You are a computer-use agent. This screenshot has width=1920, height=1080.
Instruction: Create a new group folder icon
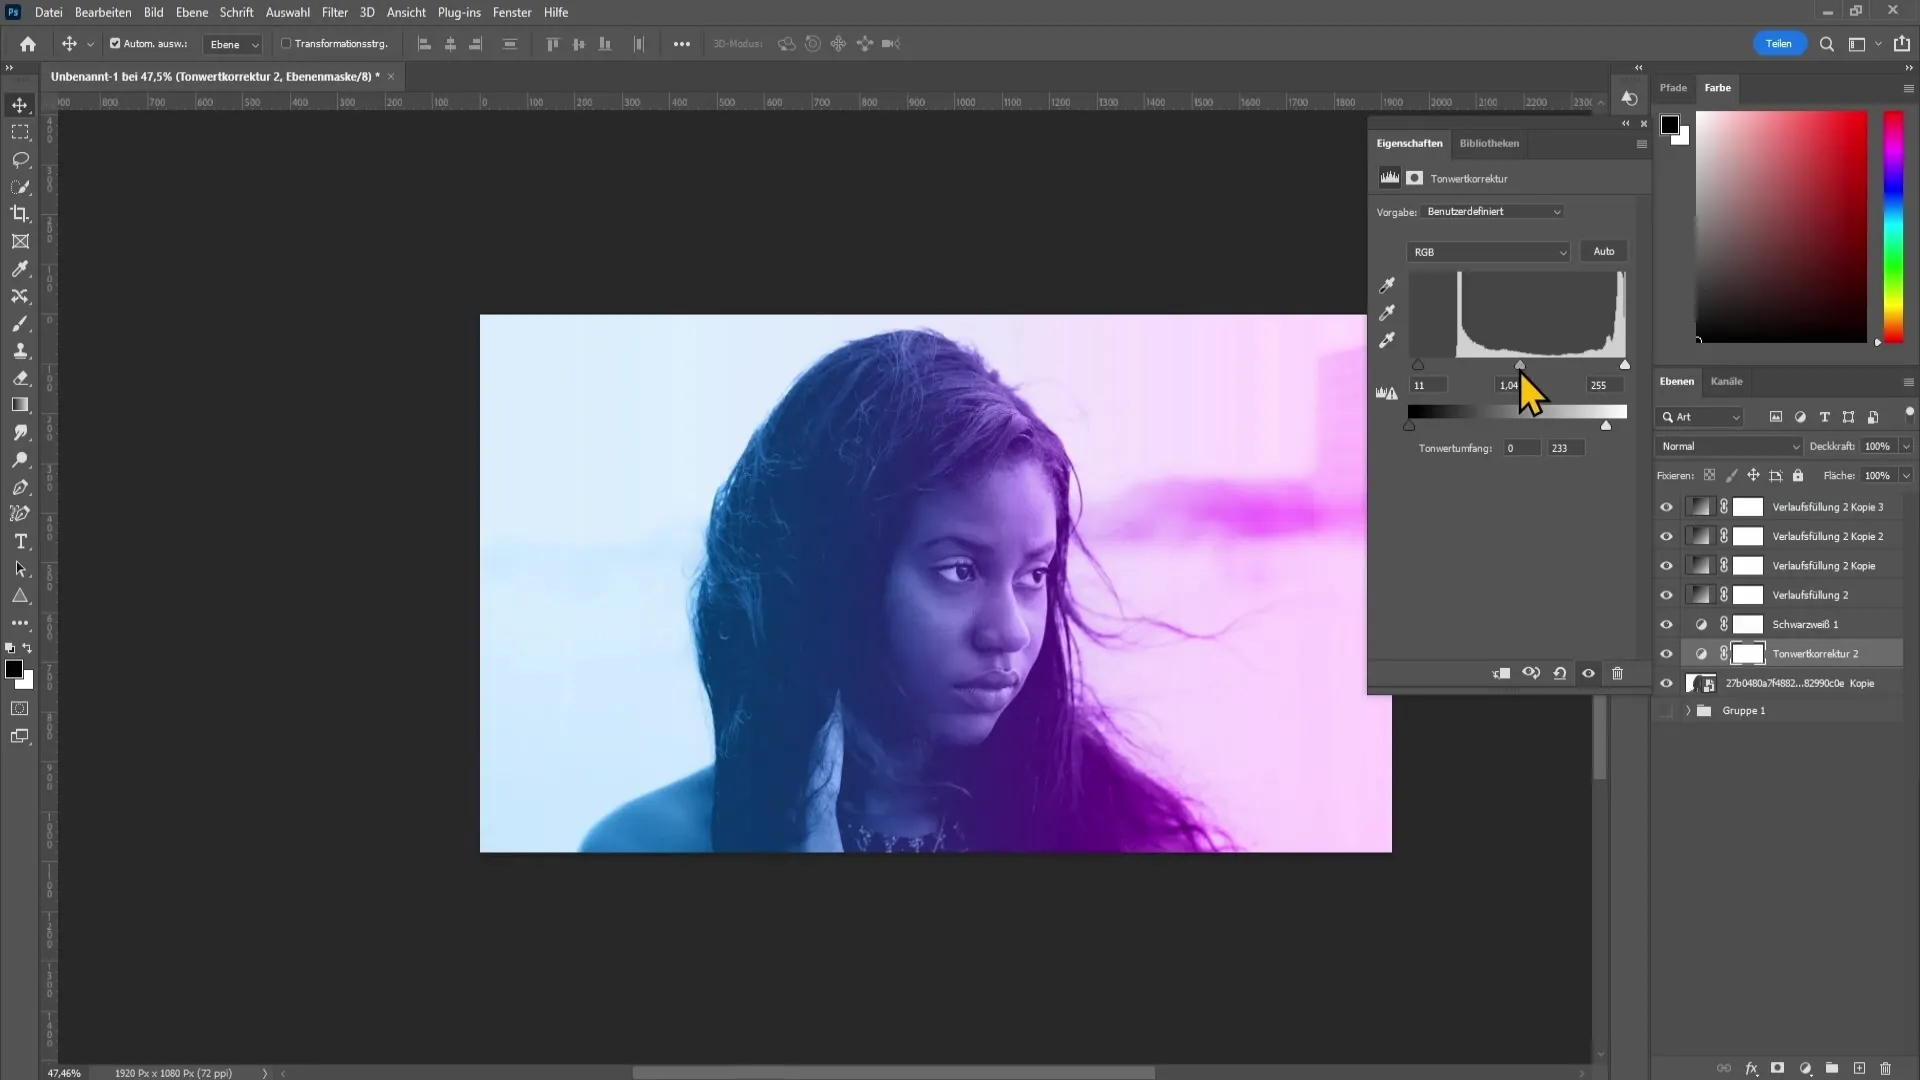tap(1832, 1069)
